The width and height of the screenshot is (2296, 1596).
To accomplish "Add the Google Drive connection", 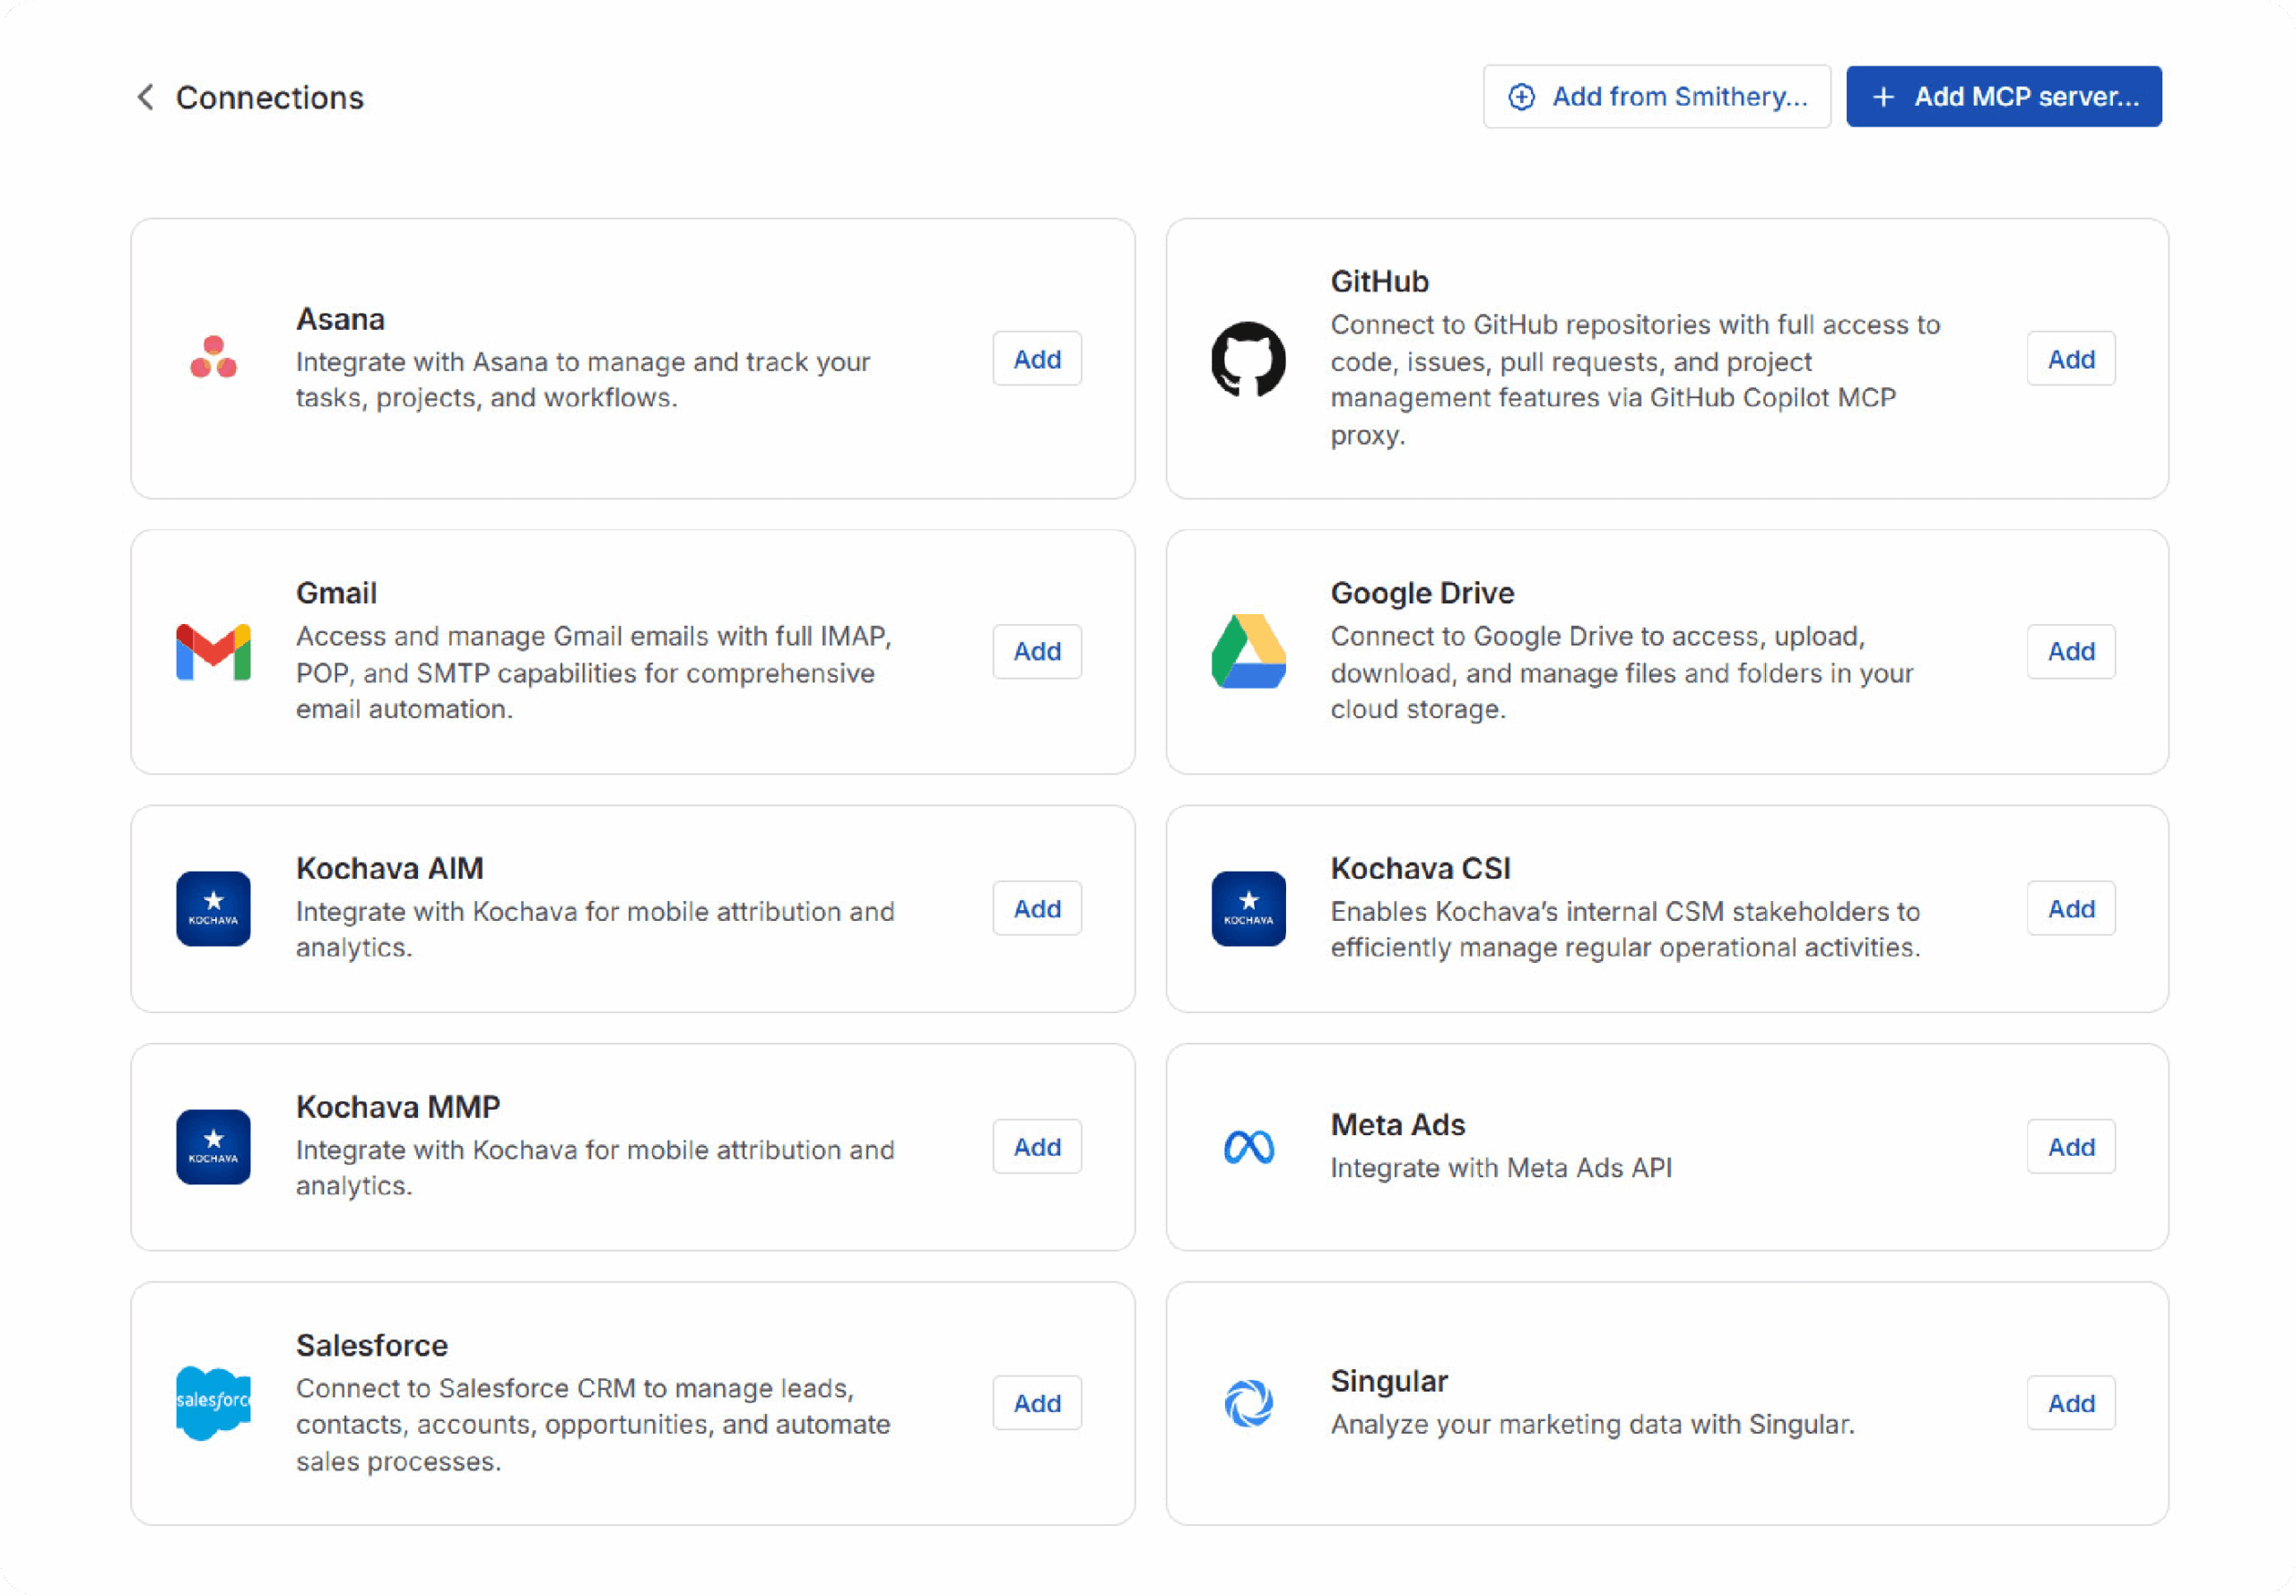I will point(2070,652).
